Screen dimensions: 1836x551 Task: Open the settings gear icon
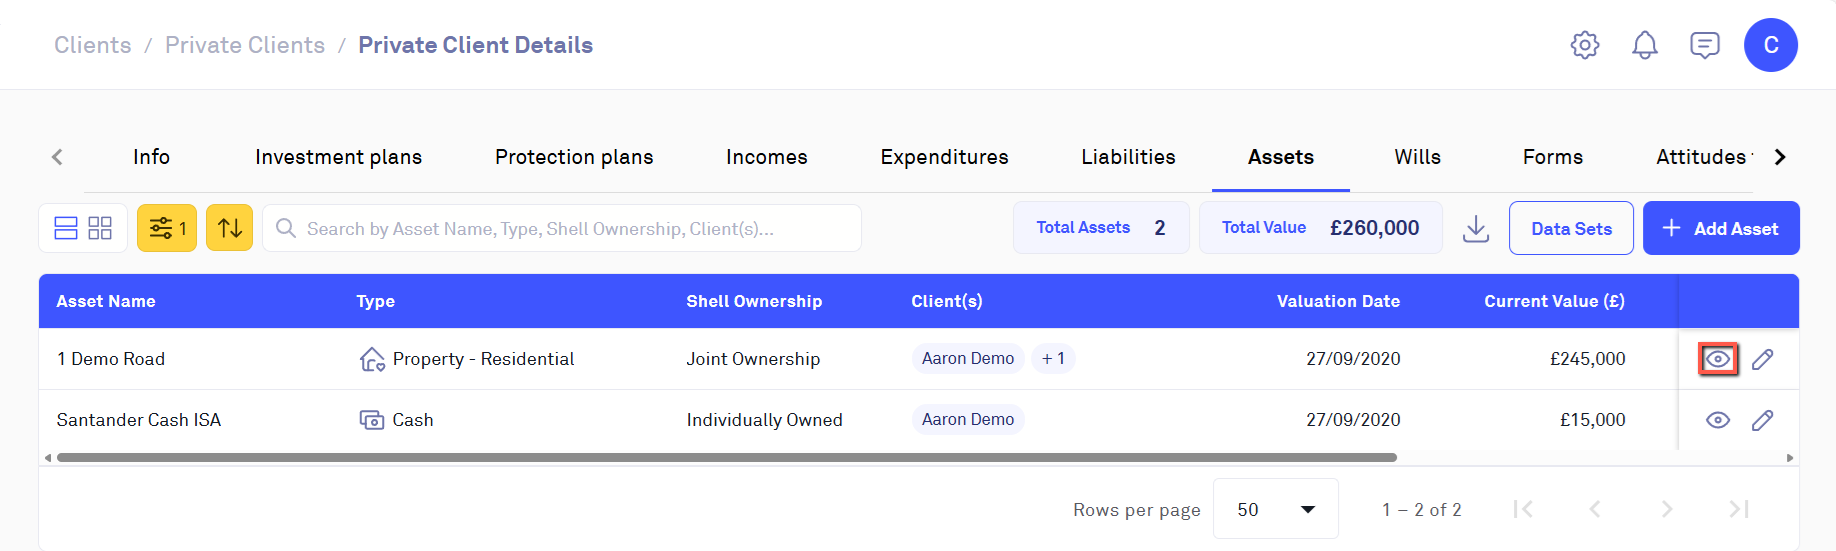coord(1585,45)
